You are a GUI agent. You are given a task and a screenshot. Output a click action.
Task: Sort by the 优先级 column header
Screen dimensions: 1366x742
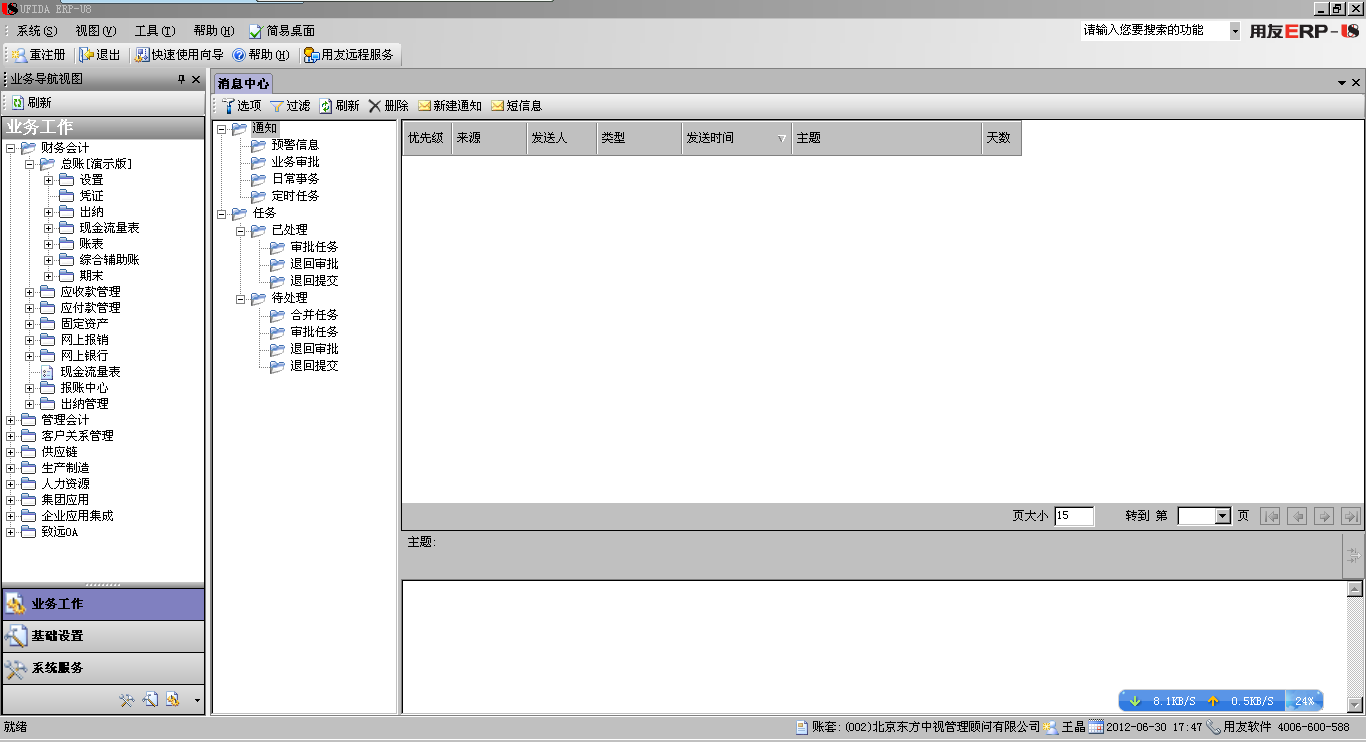tap(427, 138)
